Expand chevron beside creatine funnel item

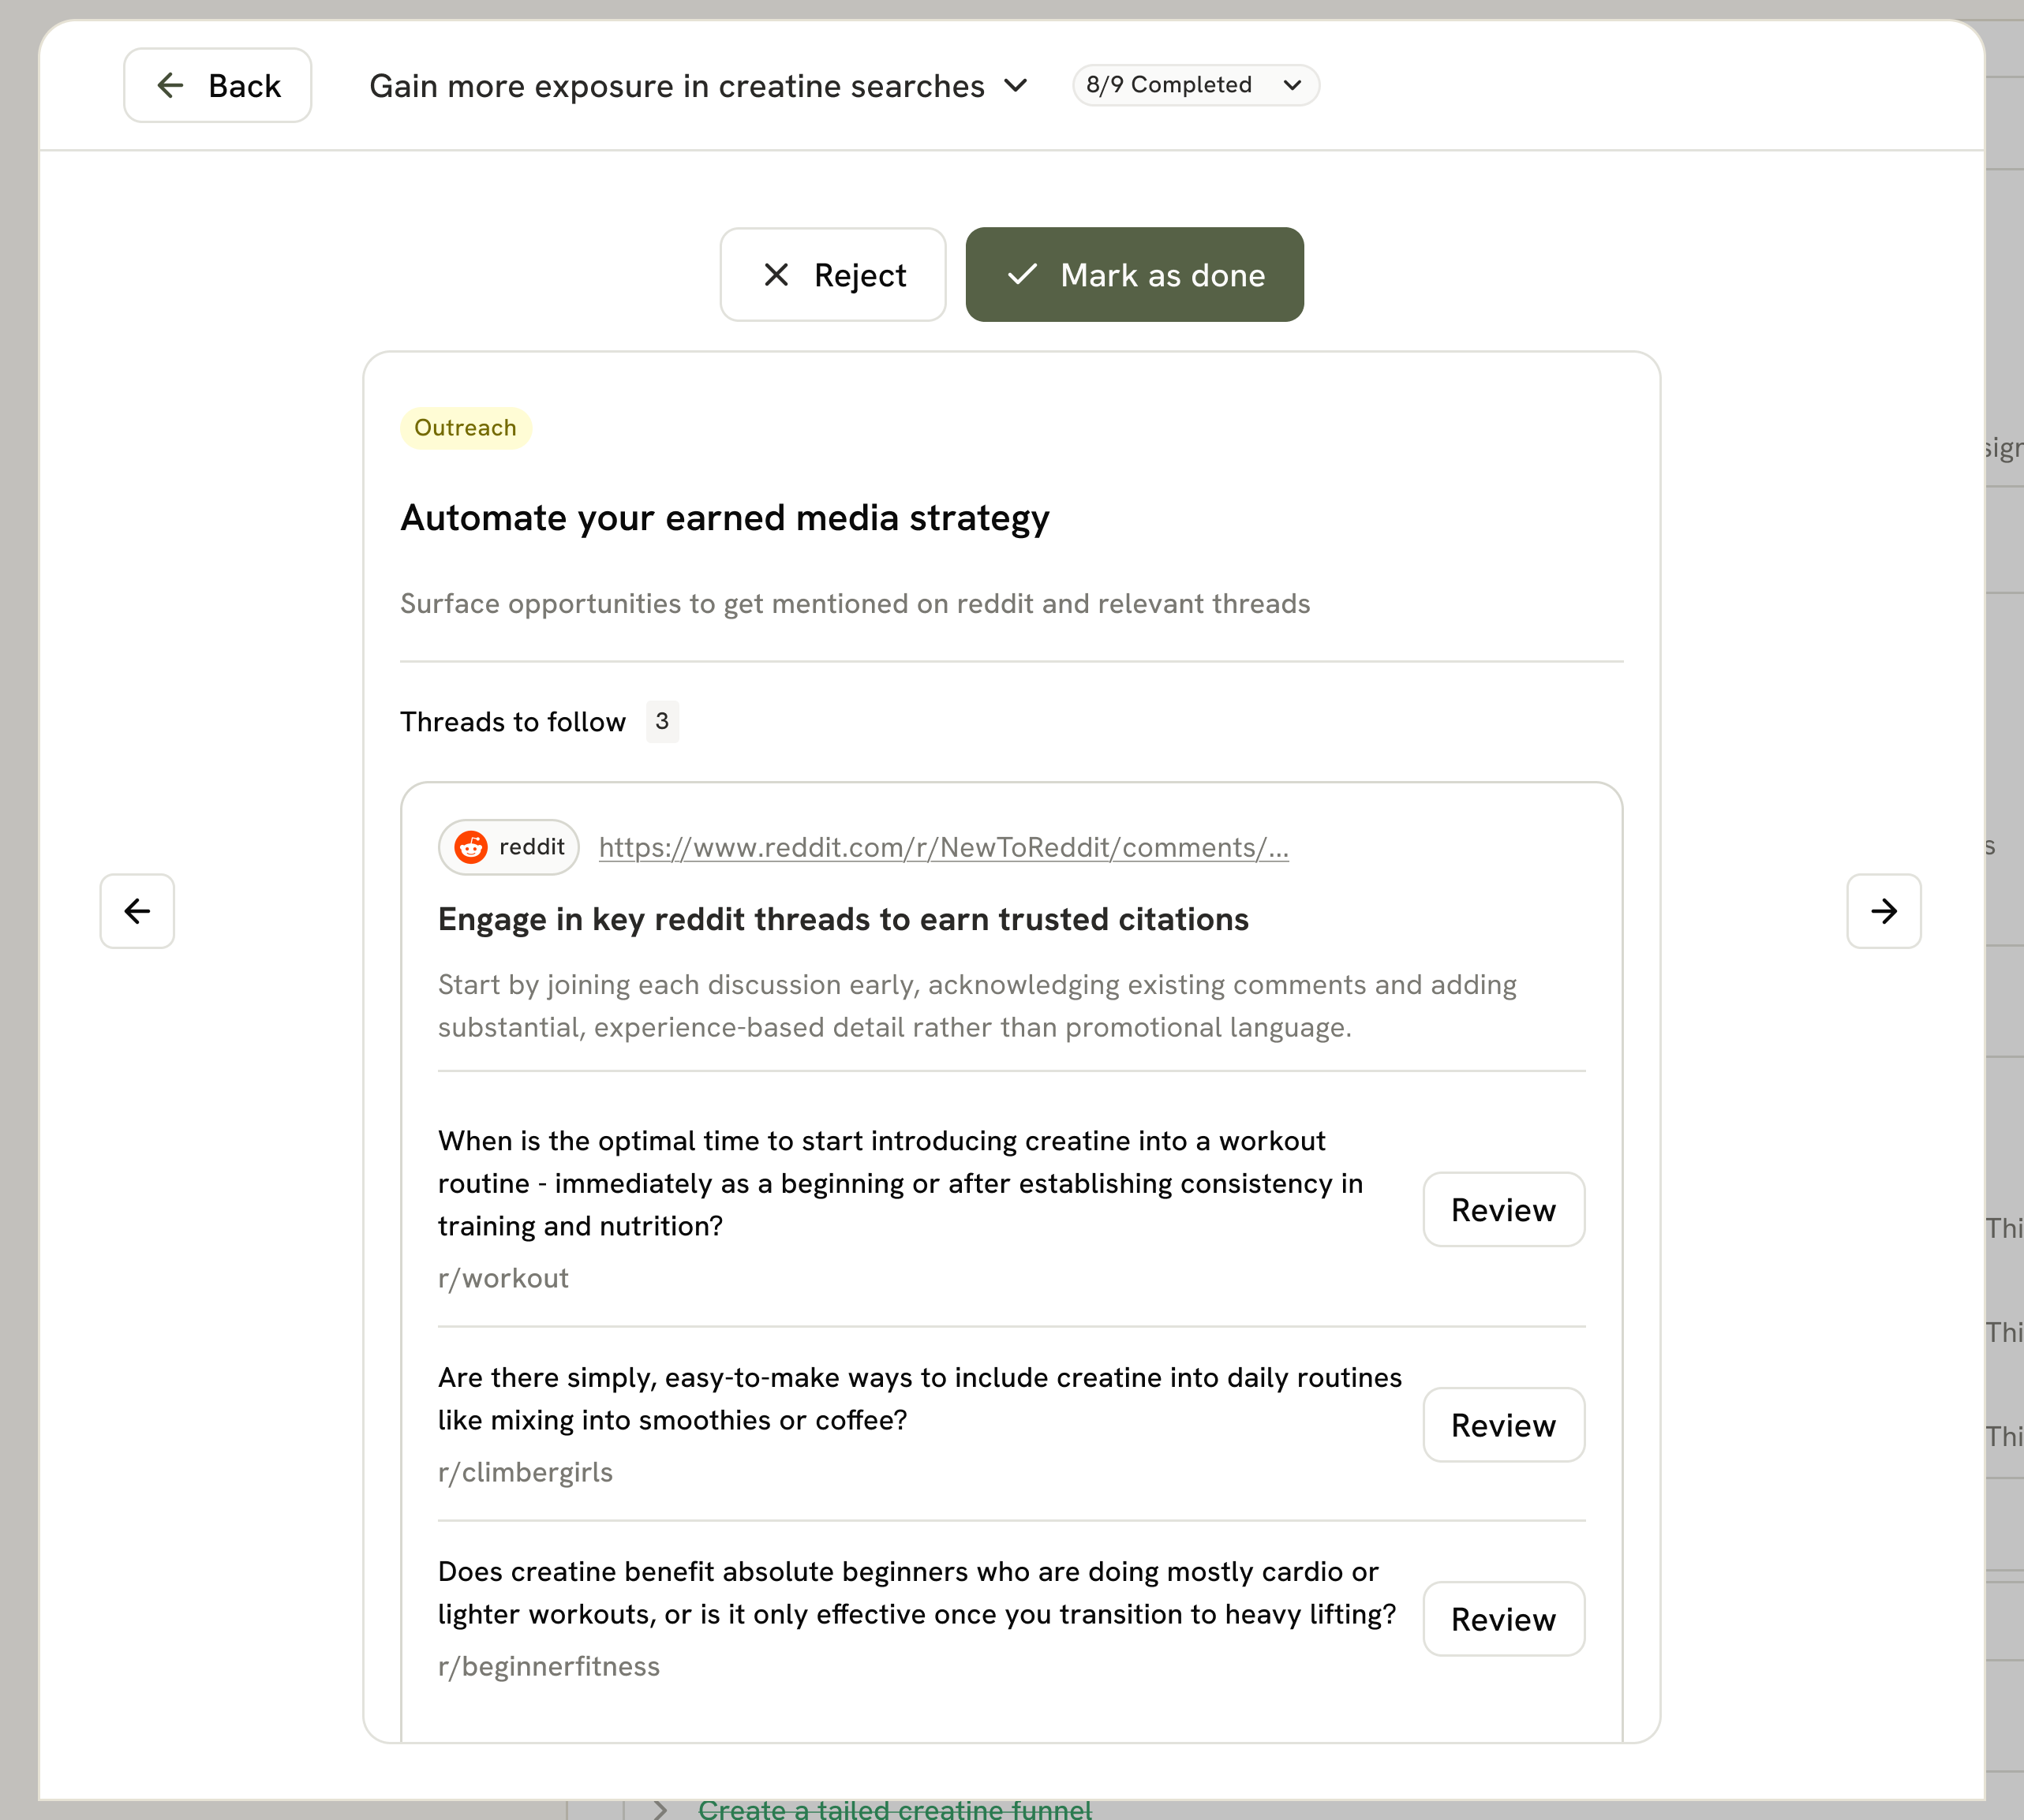click(x=660, y=1809)
